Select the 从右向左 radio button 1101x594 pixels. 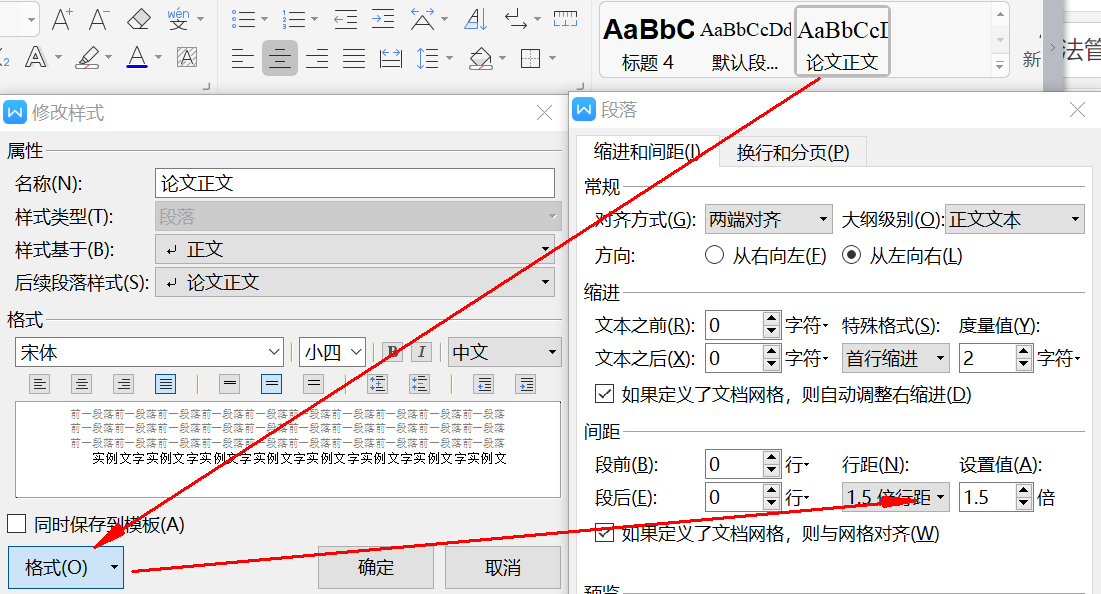coord(715,255)
